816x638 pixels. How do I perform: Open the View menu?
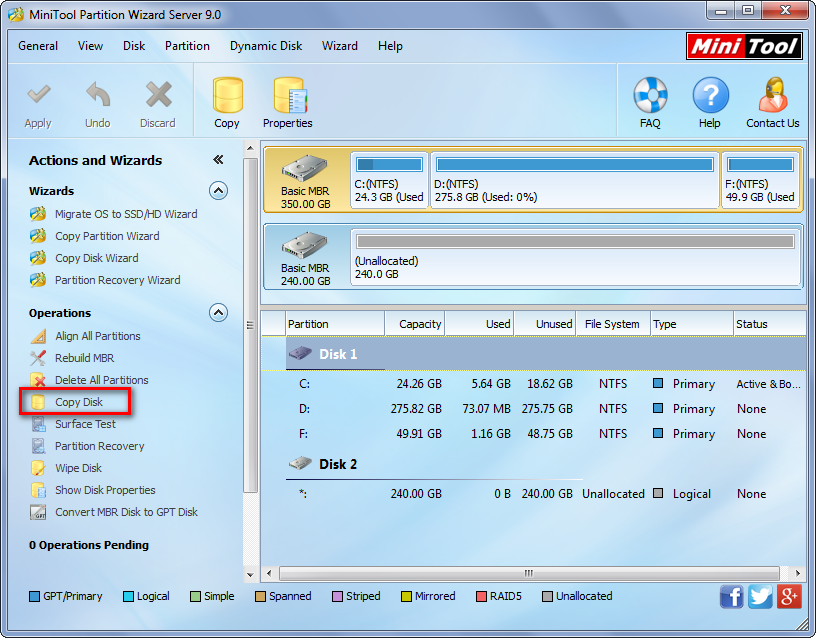(91, 46)
